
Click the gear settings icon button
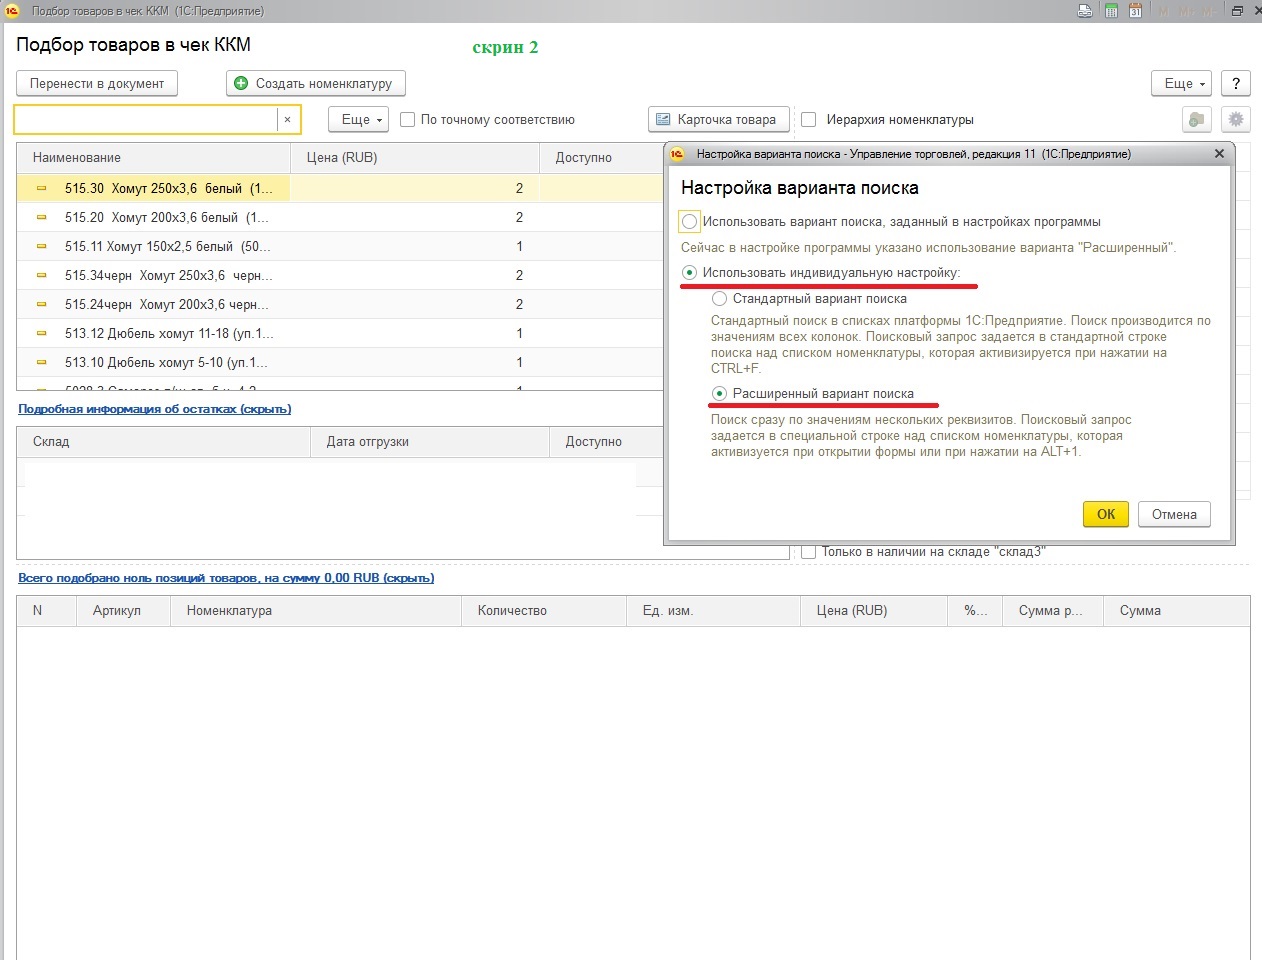point(1236,120)
